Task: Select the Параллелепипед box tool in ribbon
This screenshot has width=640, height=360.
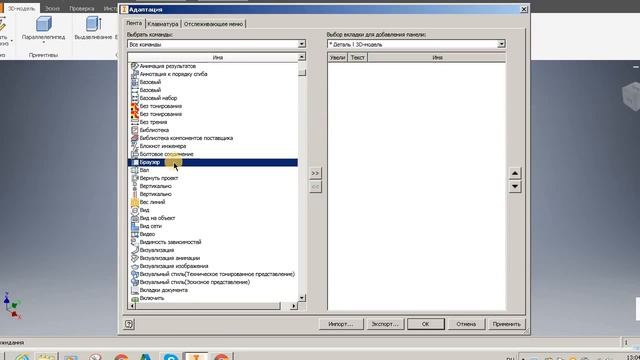Action: (43, 29)
